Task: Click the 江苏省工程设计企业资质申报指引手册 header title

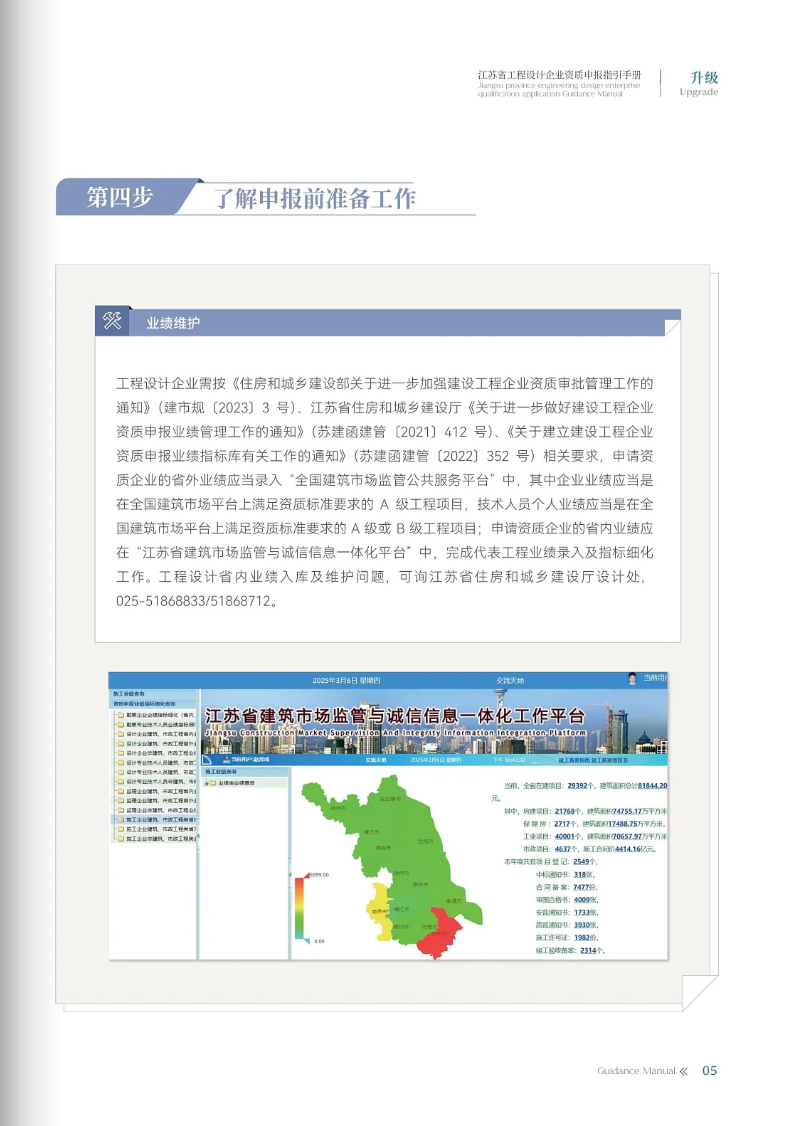Action: coord(559,75)
